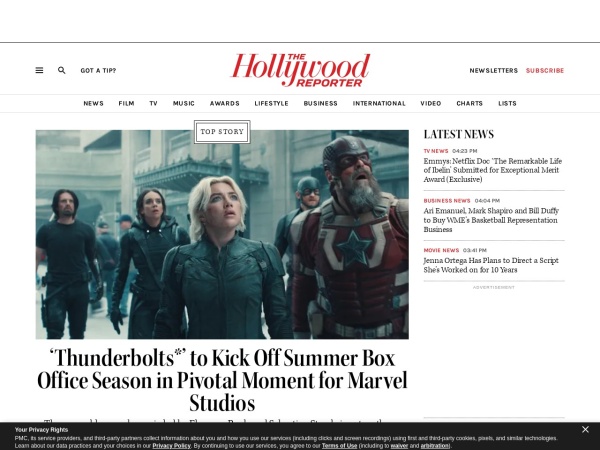Viewport: 600px width, 450px height.
Task: Open the Awards section
Action: [225, 103]
